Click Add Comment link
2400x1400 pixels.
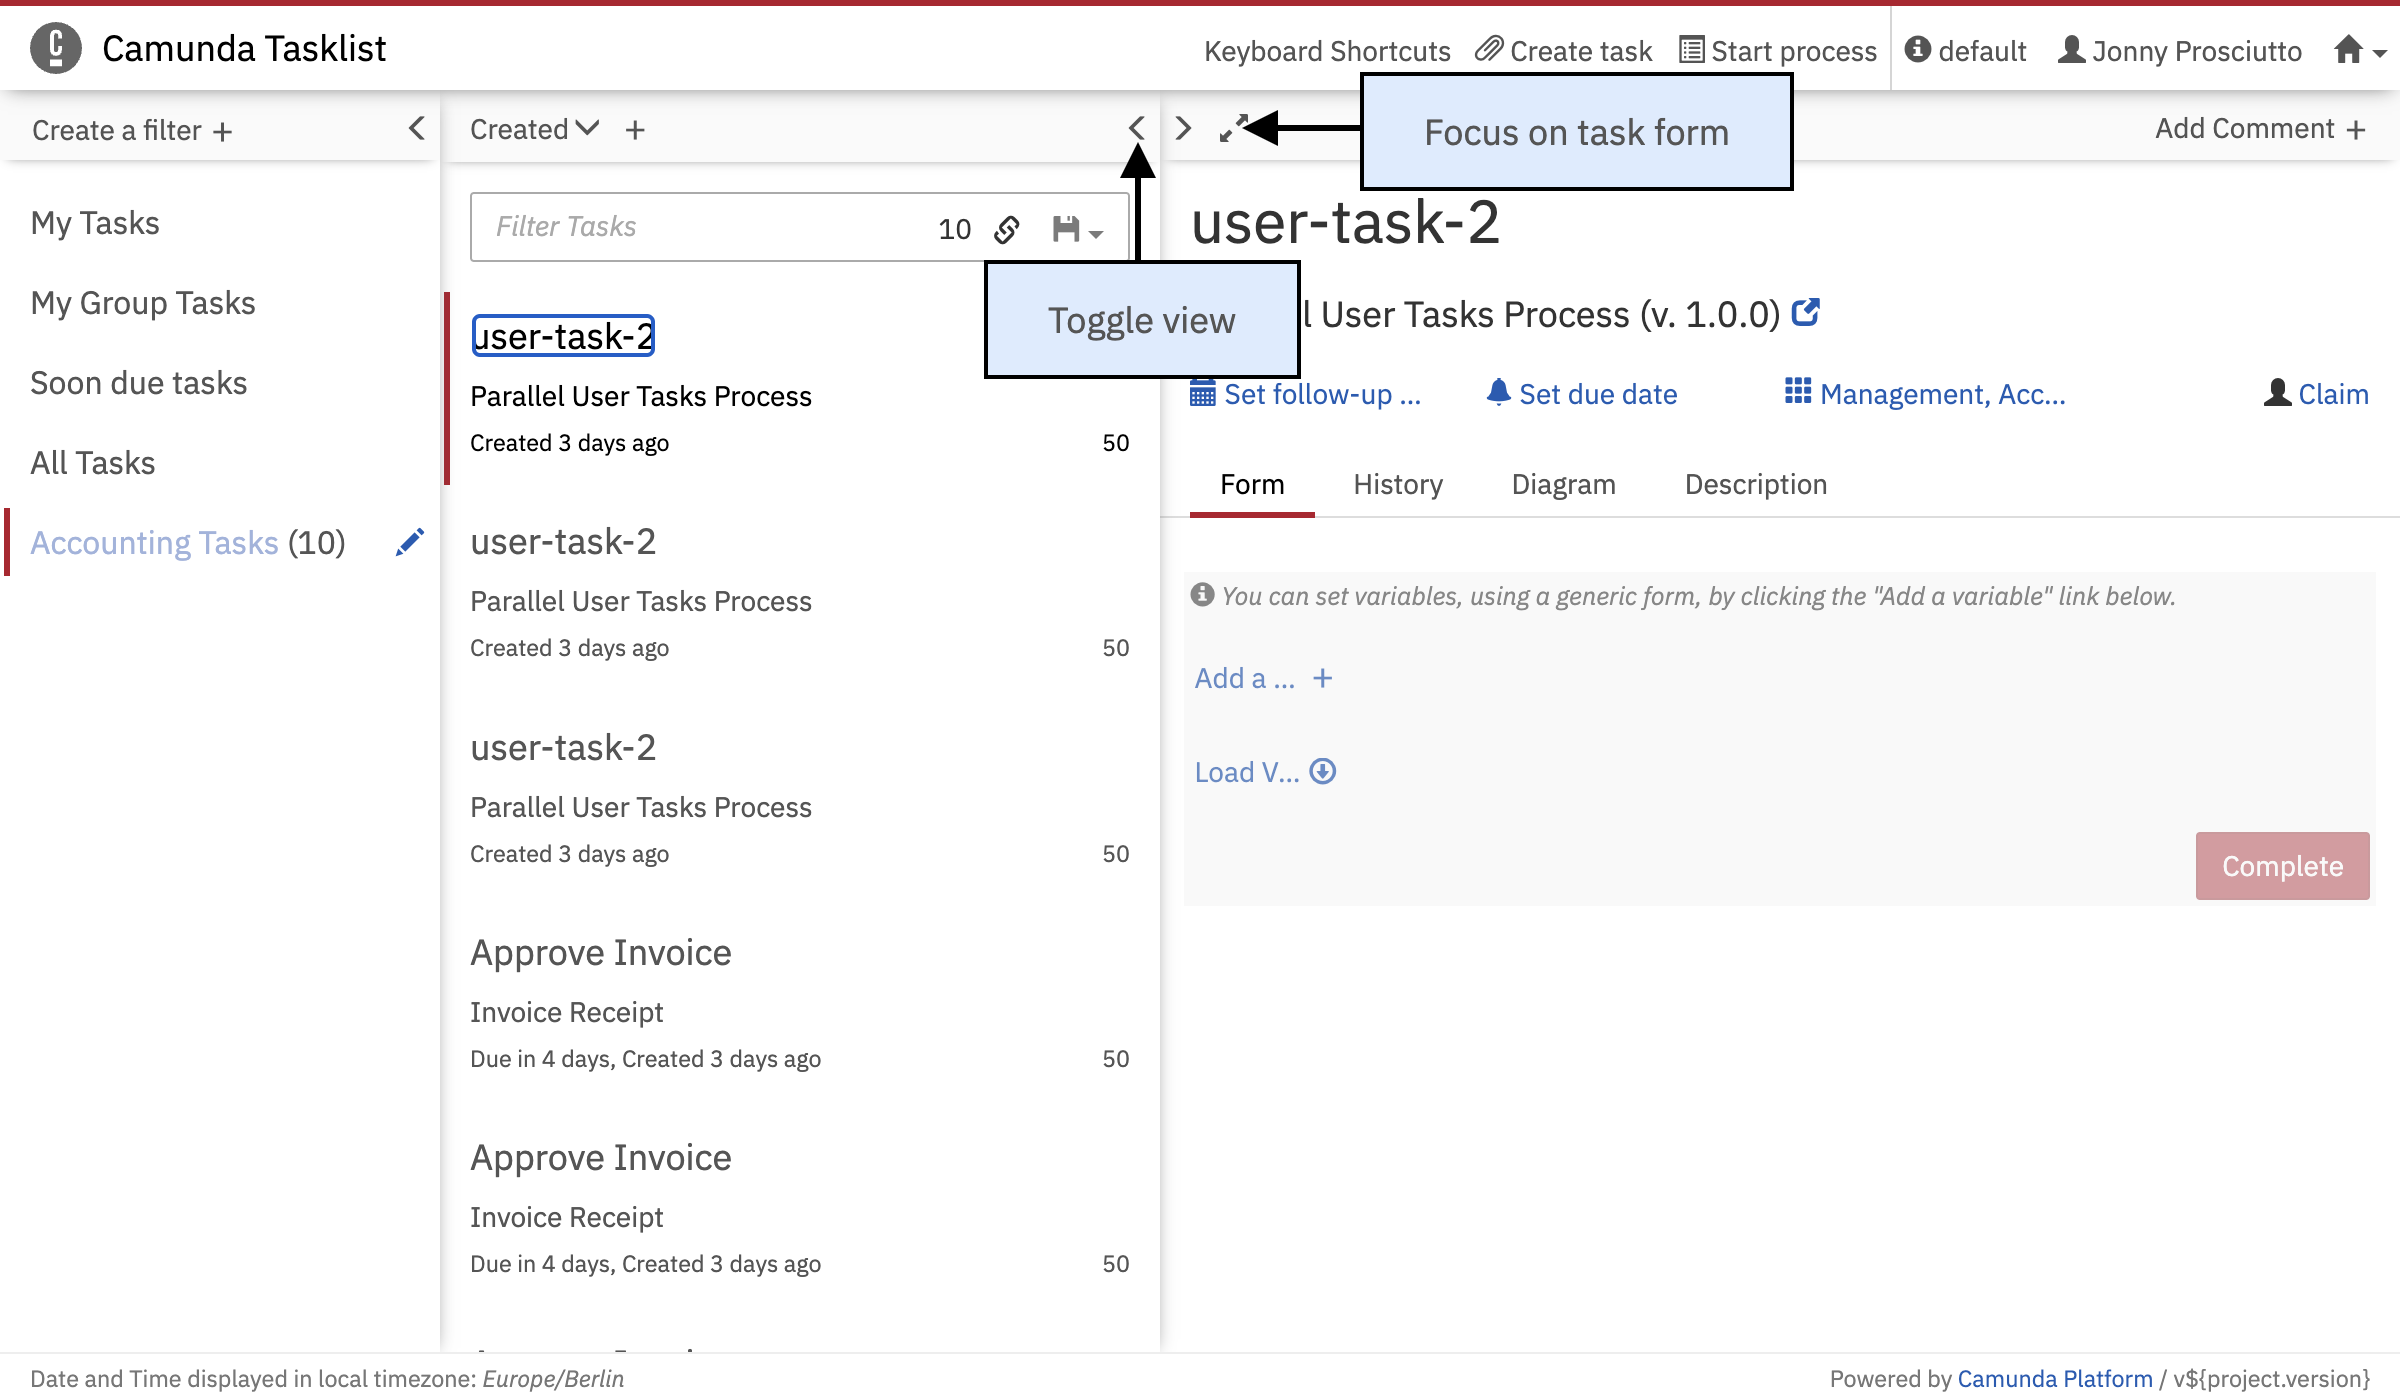pos(2260,129)
